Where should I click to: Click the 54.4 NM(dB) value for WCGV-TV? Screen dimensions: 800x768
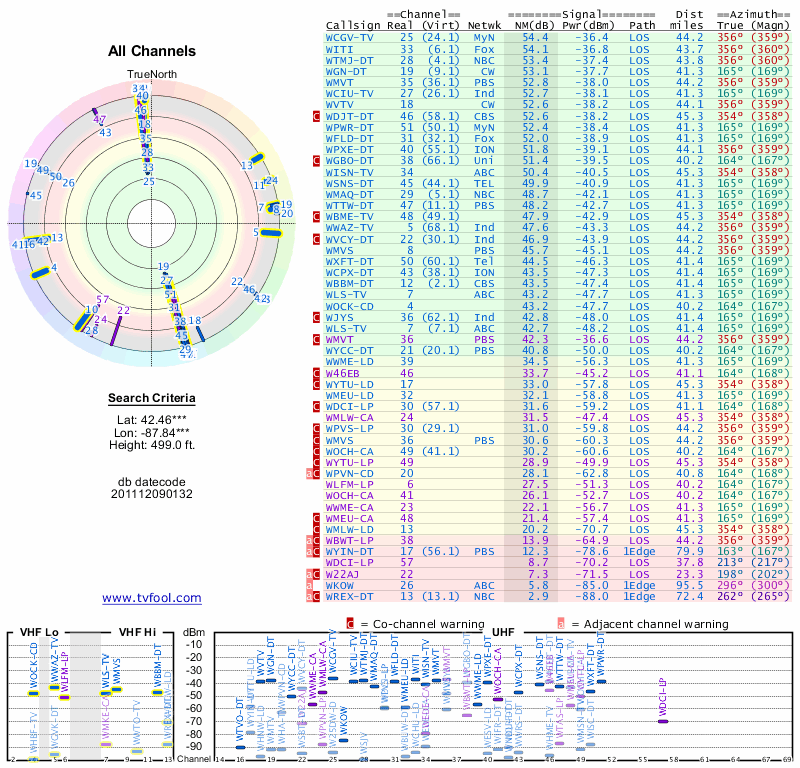(x=535, y=38)
